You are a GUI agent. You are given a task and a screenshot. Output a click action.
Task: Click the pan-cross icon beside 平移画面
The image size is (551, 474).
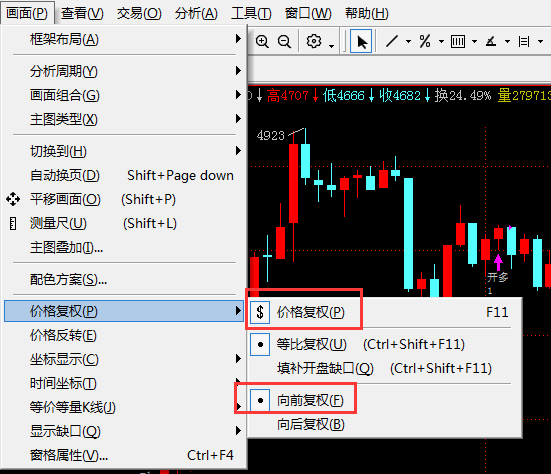coord(13,199)
